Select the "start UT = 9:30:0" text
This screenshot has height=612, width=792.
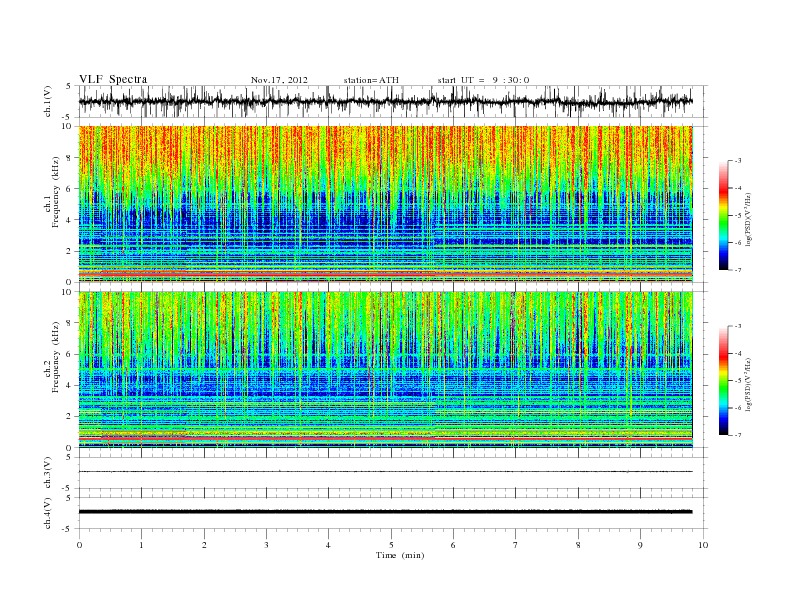coord(483,80)
